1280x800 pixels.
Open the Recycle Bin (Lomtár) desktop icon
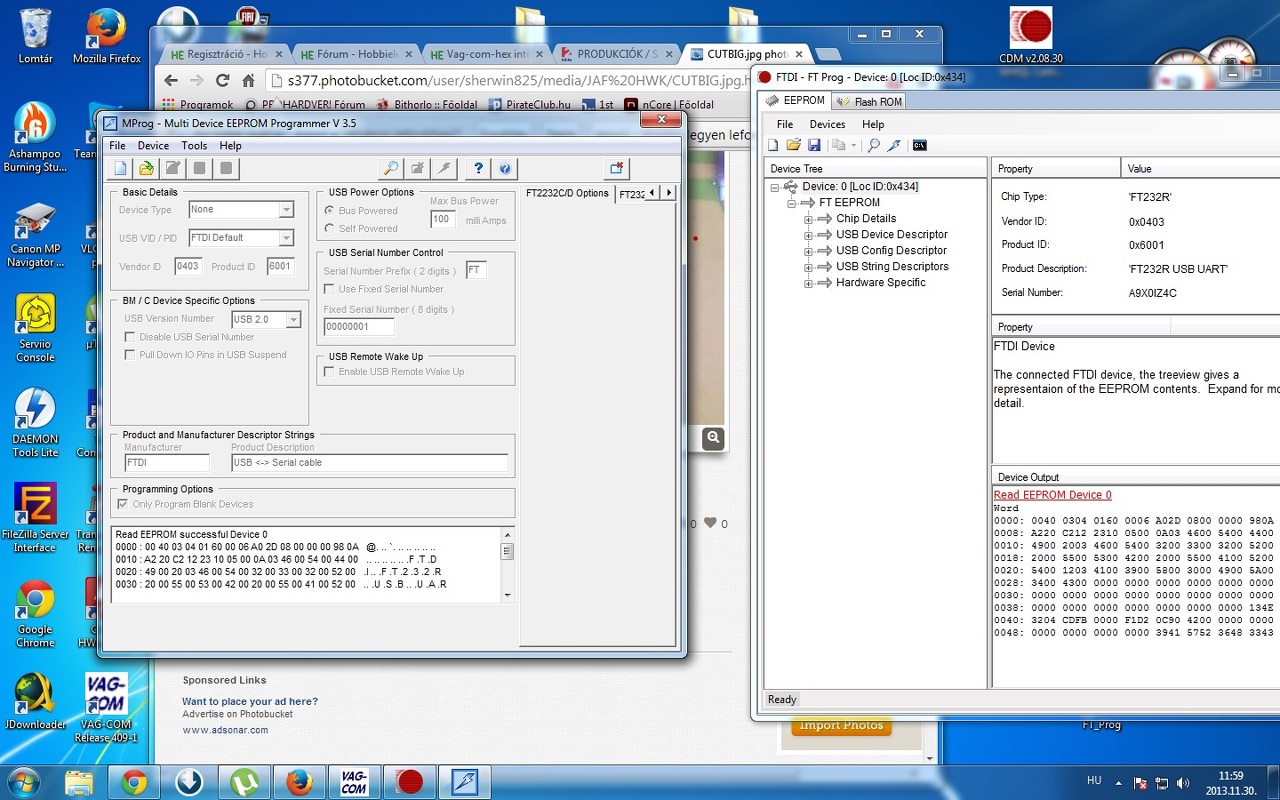coord(36,36)
